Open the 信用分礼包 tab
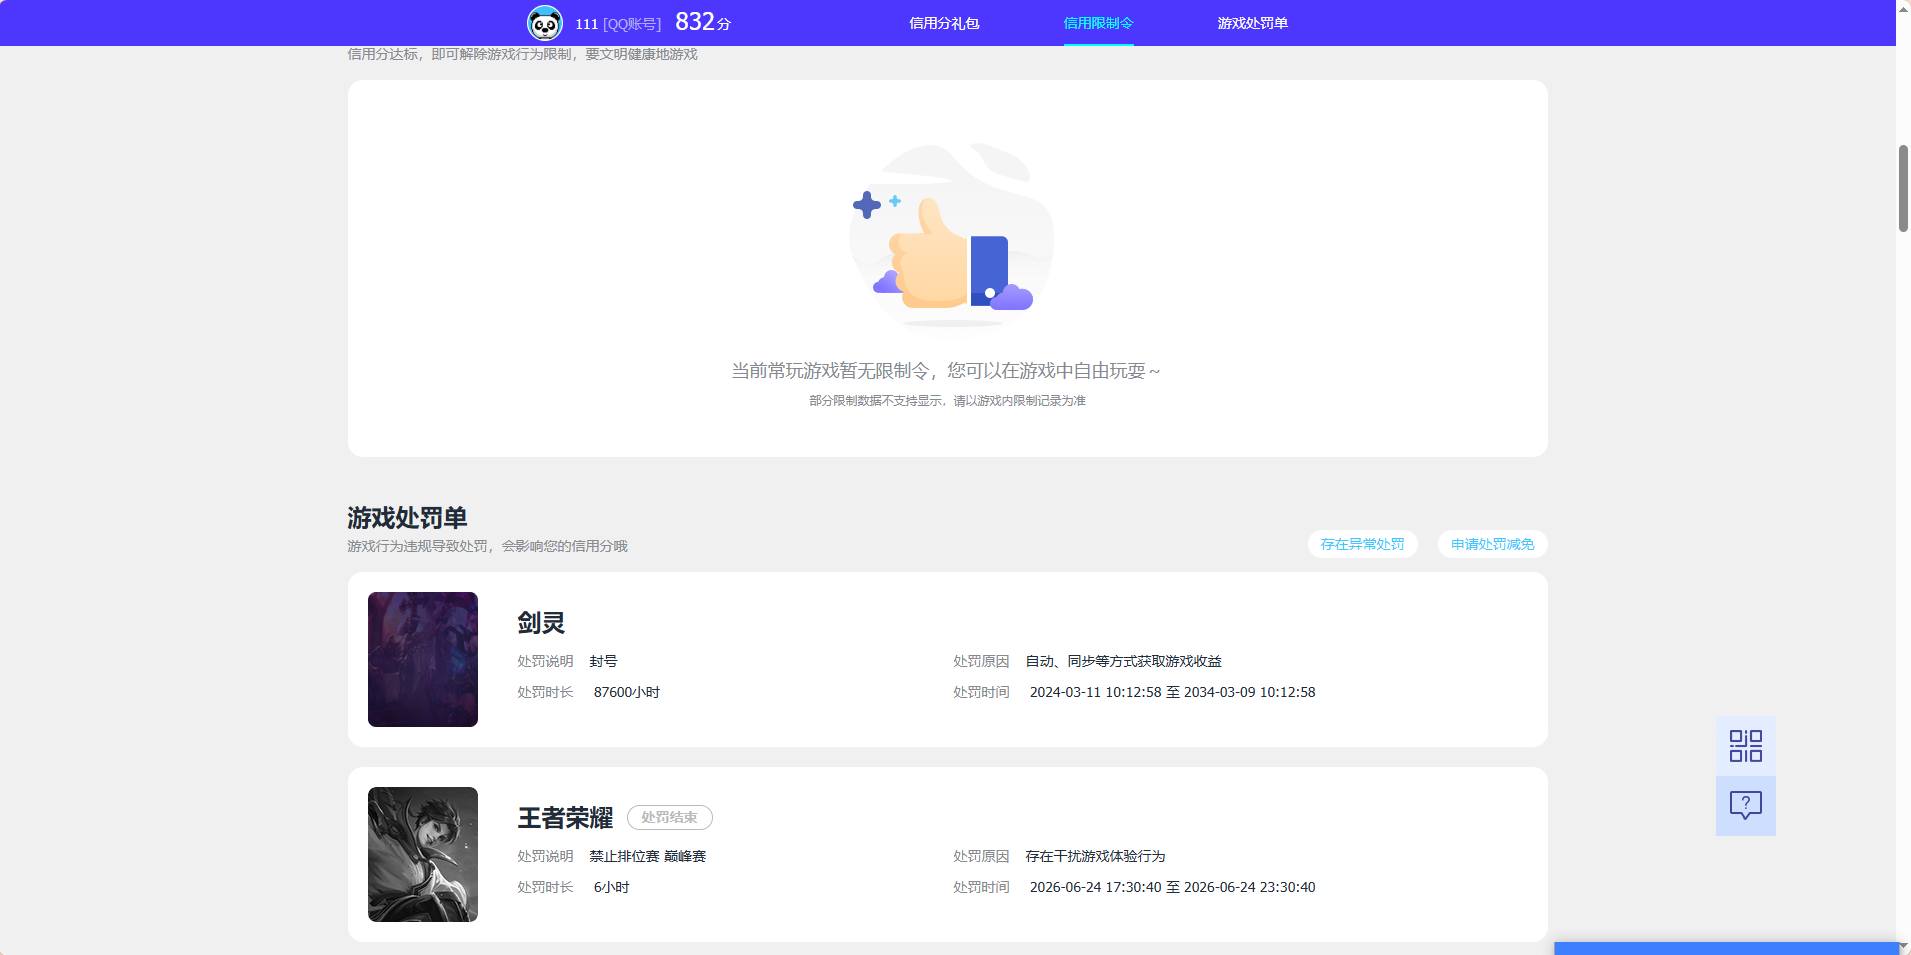1911x955 pixels. click(x=944, y=23)
